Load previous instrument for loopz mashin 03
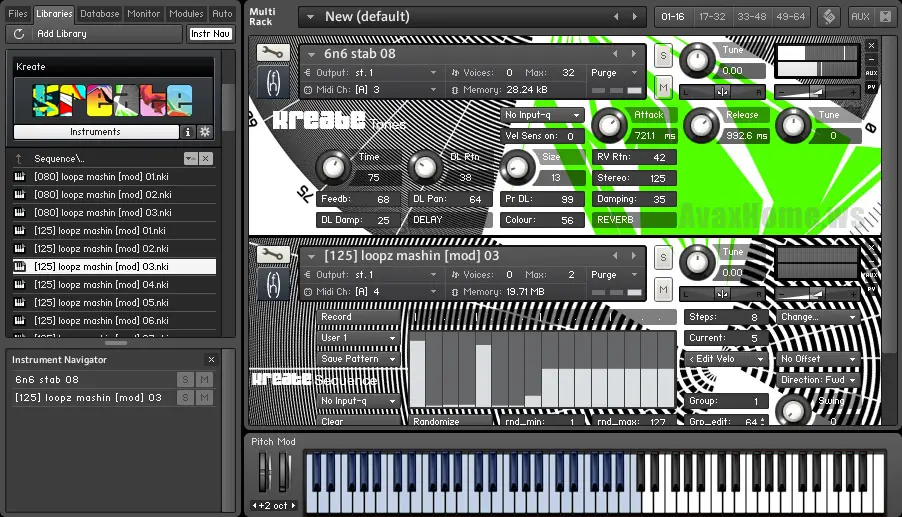 point(615,255)
